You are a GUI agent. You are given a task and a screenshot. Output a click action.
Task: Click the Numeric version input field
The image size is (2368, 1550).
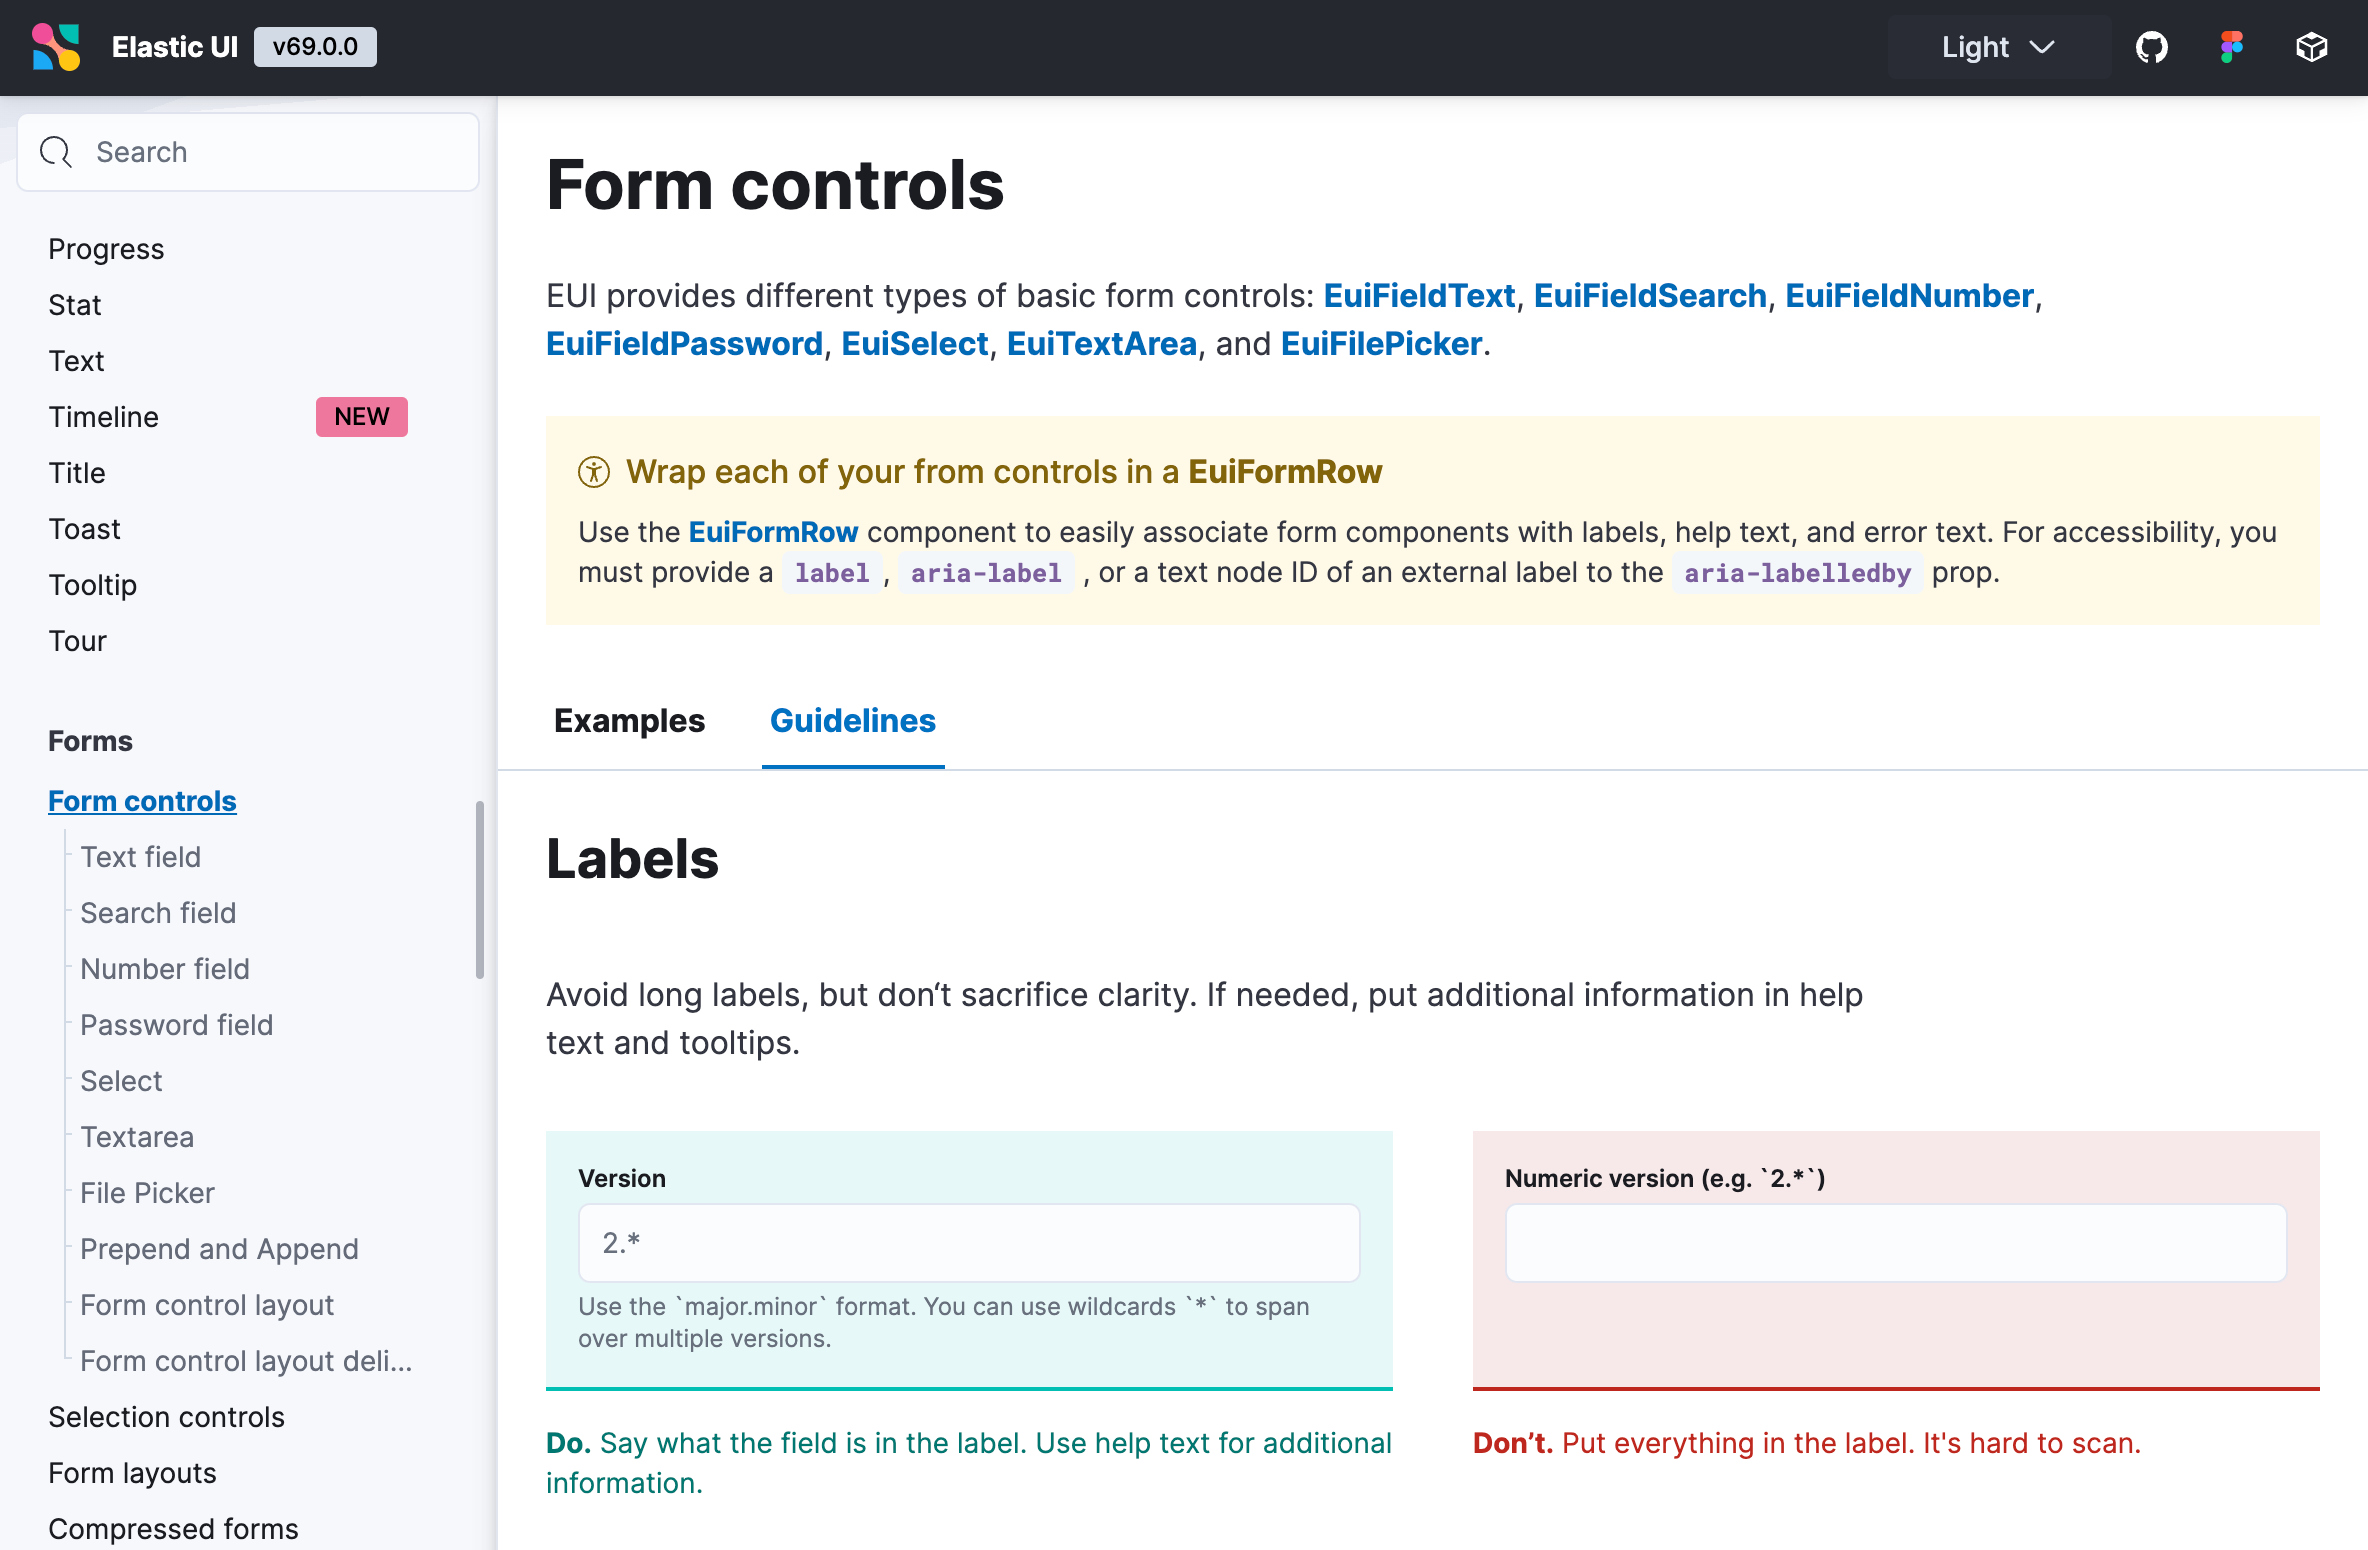click(x=1896, y=1243)
